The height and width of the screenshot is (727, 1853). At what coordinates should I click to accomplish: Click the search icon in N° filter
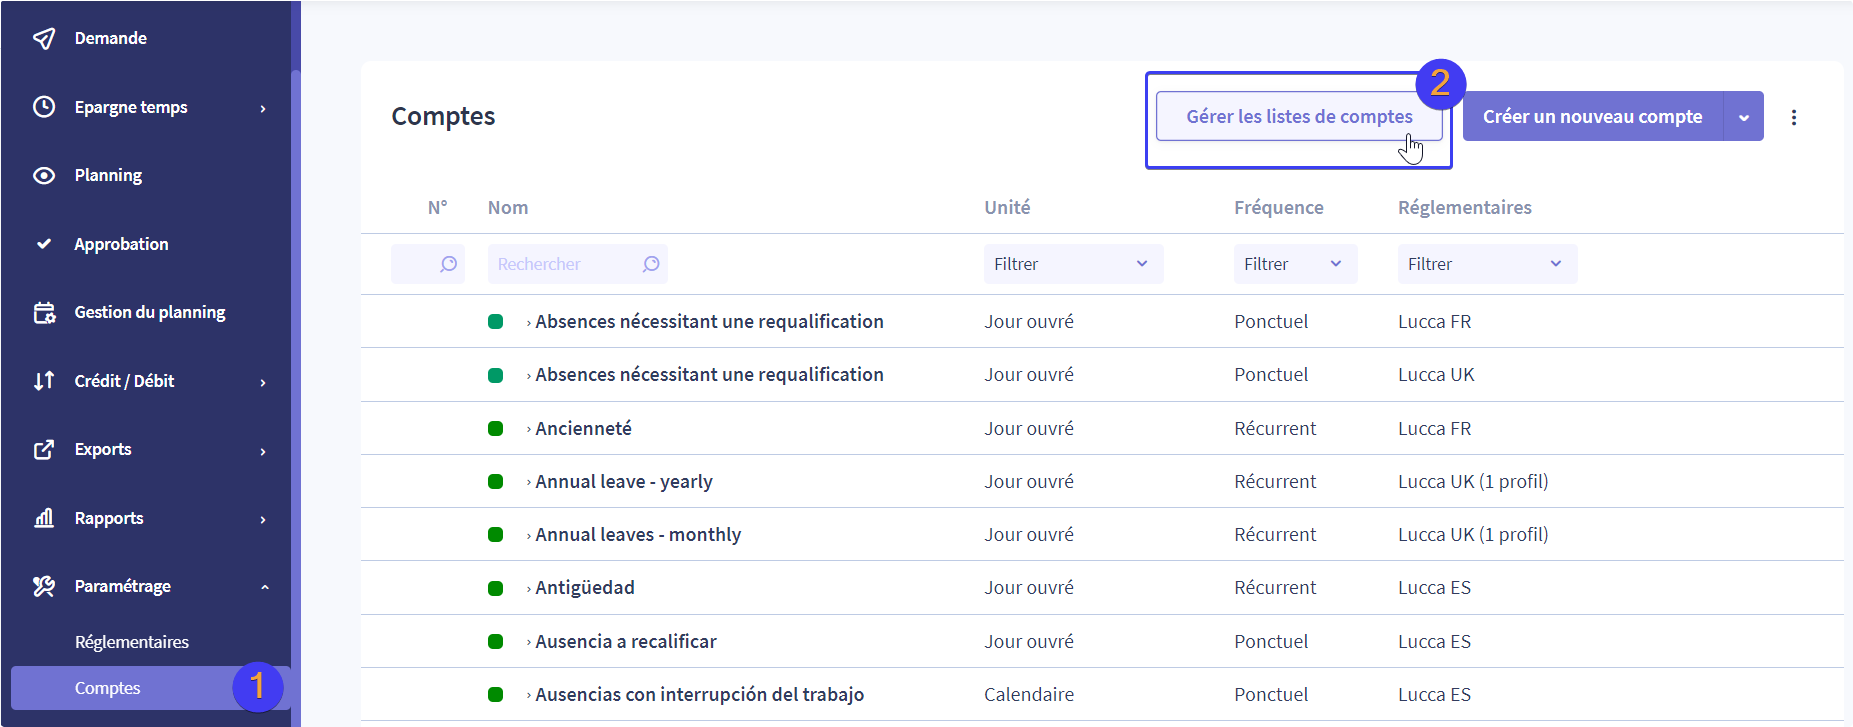pyautogui.click(x=449, y=264)
